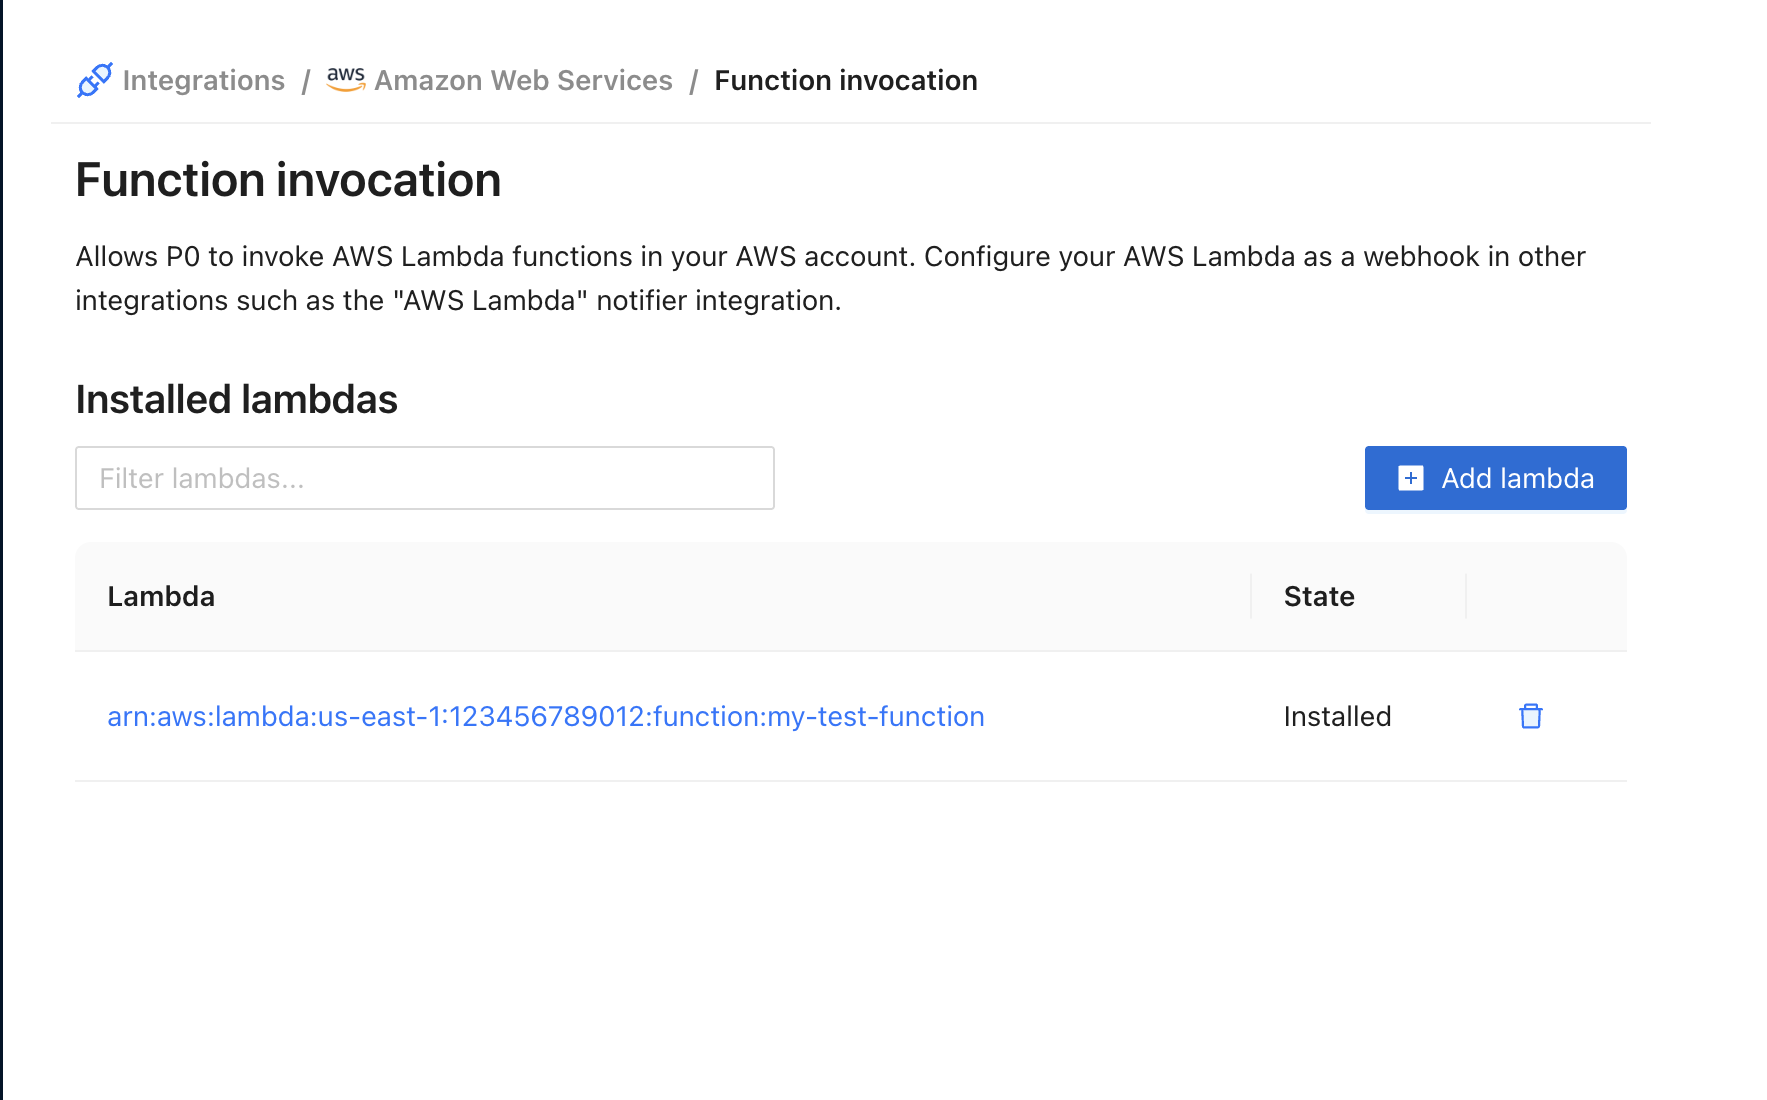Screen dimensions: 1767x1100
Task: Sort by the Lambda column header
Action: click(x=161, y=596)
